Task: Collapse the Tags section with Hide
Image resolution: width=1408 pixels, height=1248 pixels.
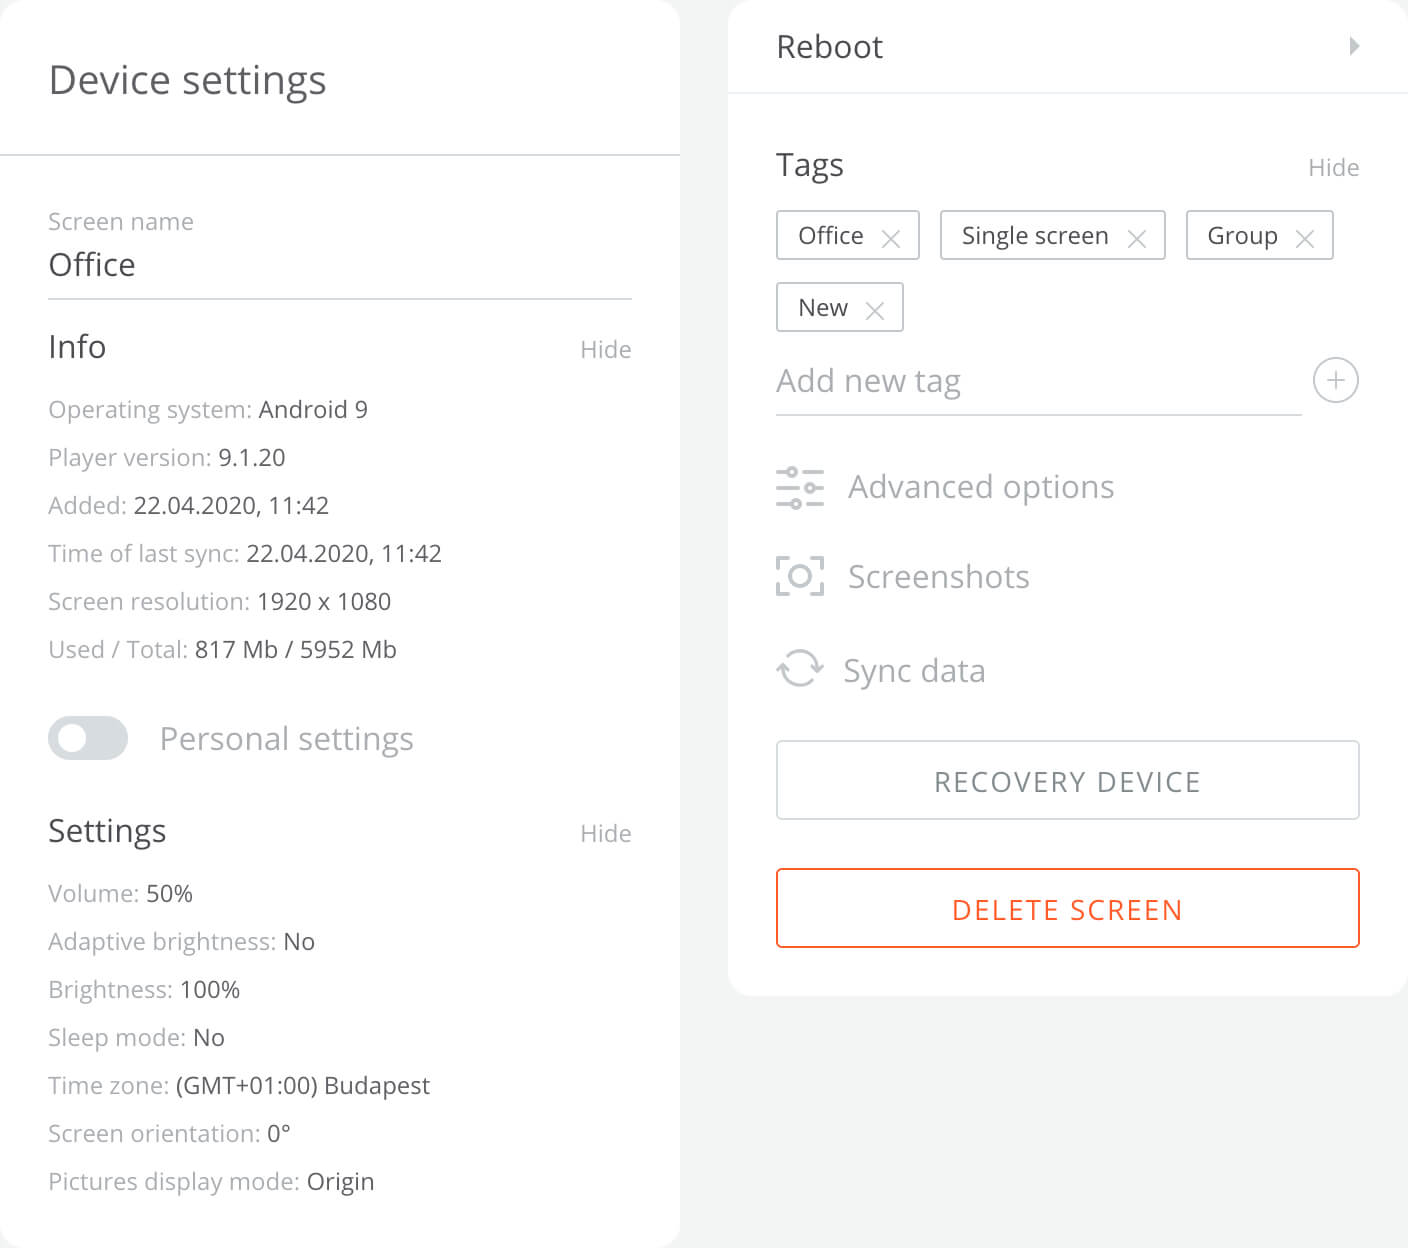Action: click(x=1333, y=167)
